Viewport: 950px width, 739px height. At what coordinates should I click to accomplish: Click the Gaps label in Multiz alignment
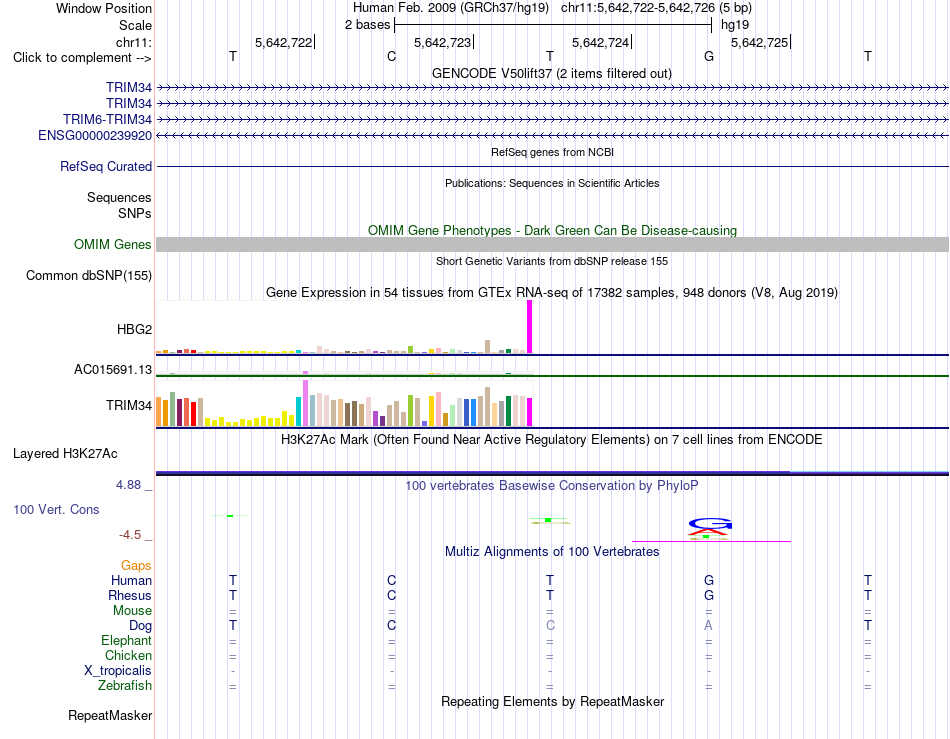coord(136,565)
